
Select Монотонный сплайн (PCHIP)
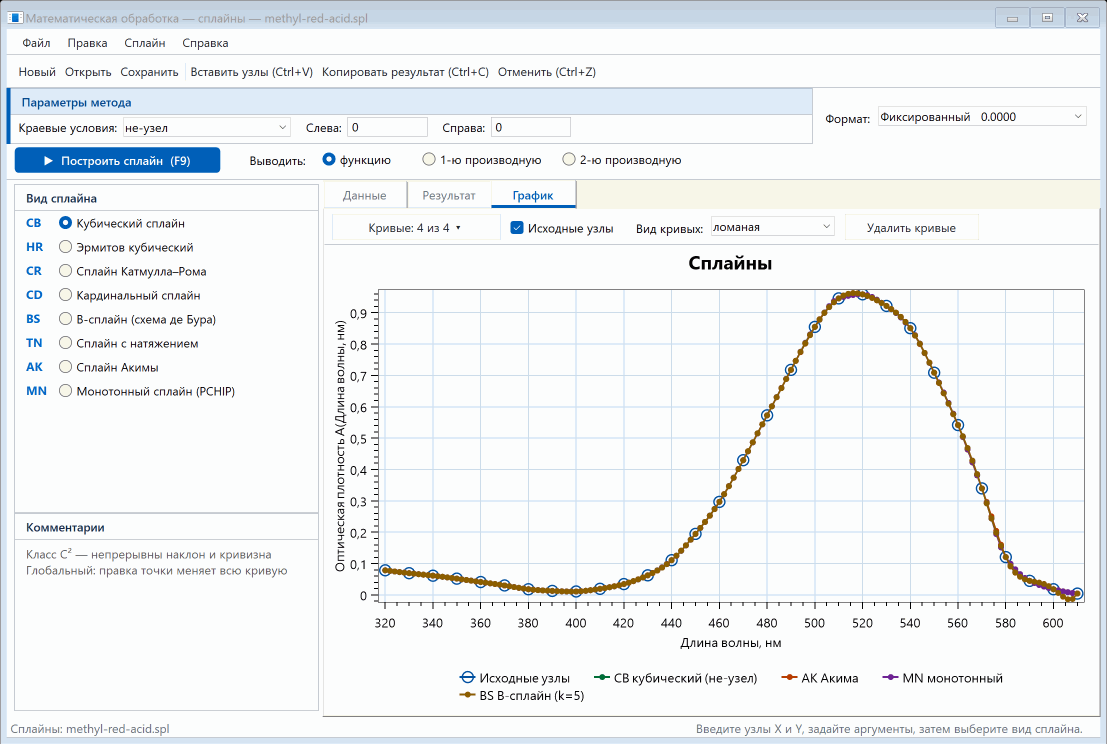point(66,391)
